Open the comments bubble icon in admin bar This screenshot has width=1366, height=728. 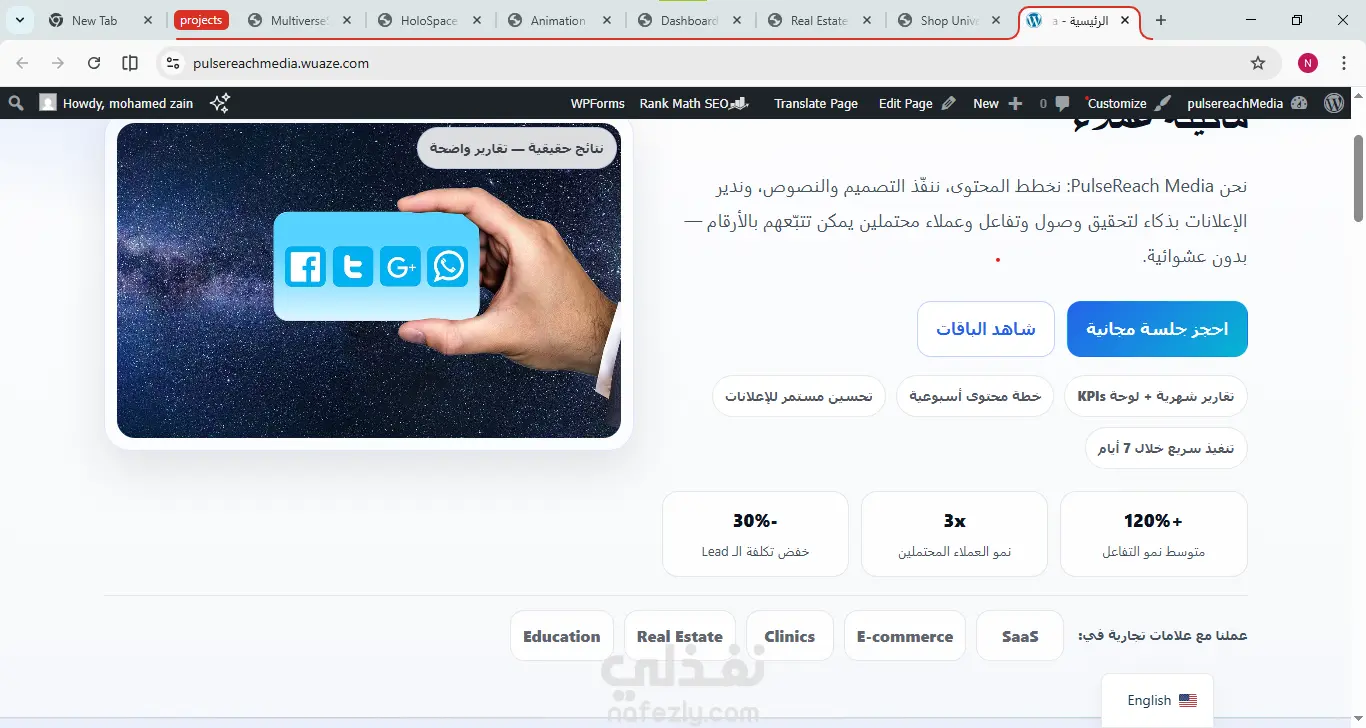click(1055, 103)
